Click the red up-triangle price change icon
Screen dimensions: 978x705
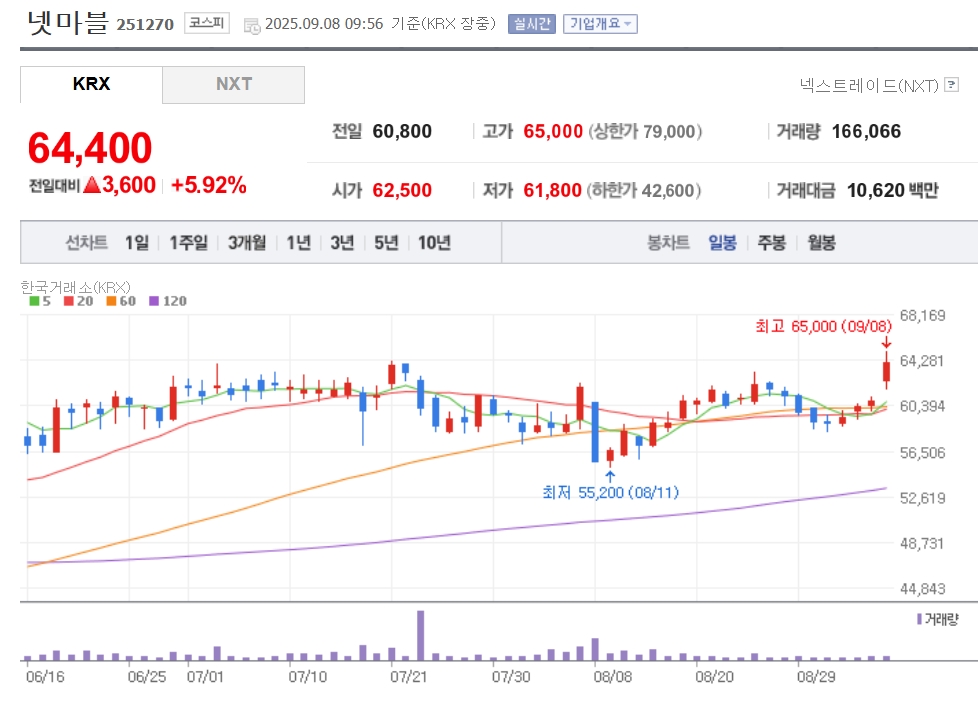tap(92, 185)
